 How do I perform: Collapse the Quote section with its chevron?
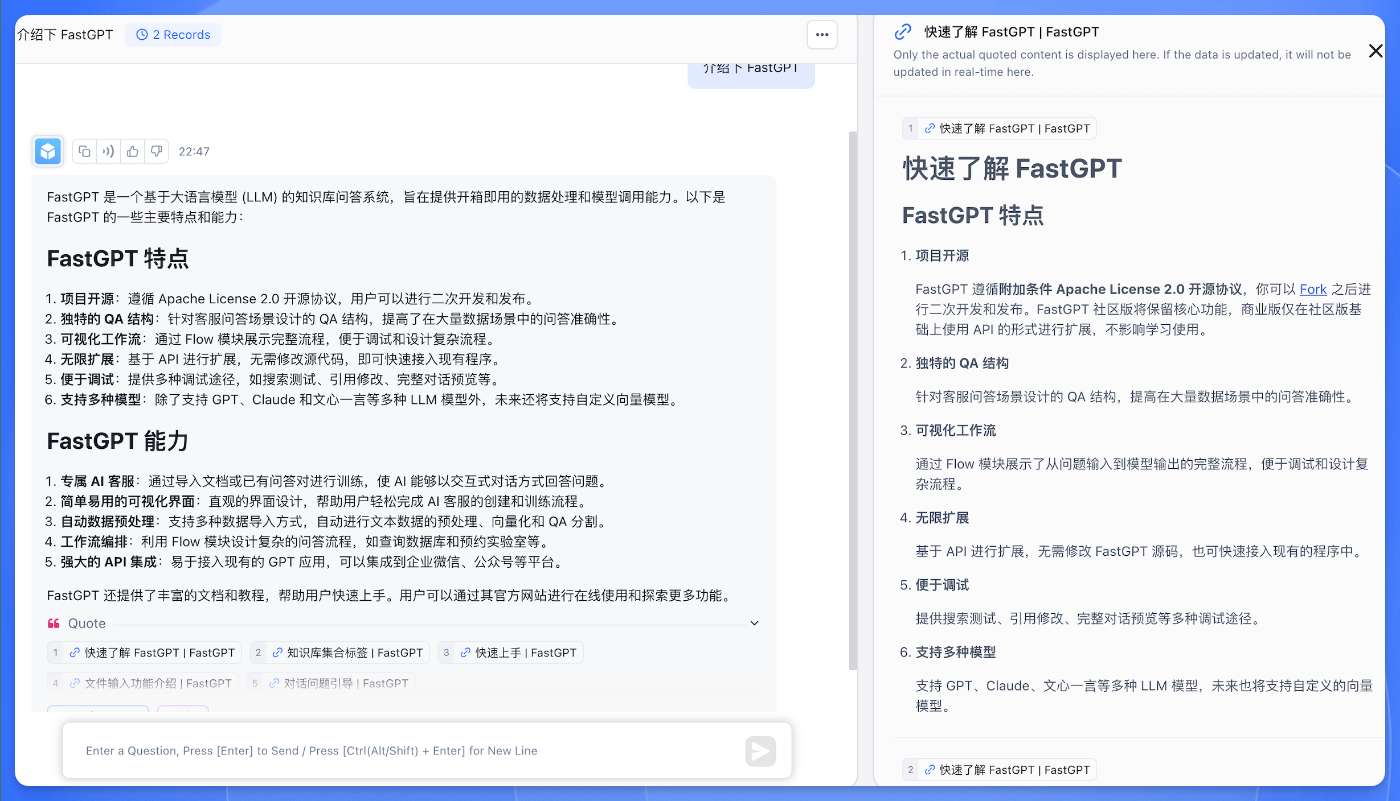coord(754,623)
